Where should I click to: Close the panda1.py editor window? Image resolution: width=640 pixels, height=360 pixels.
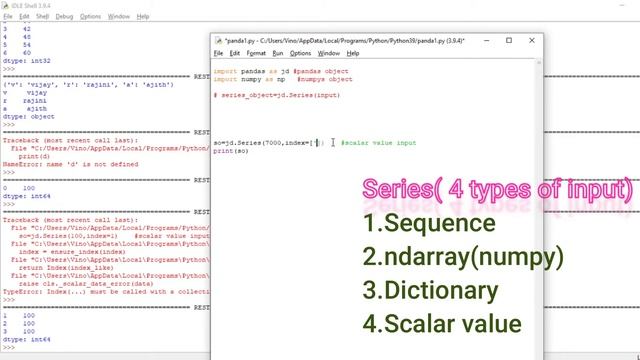(x=531, y=40)
